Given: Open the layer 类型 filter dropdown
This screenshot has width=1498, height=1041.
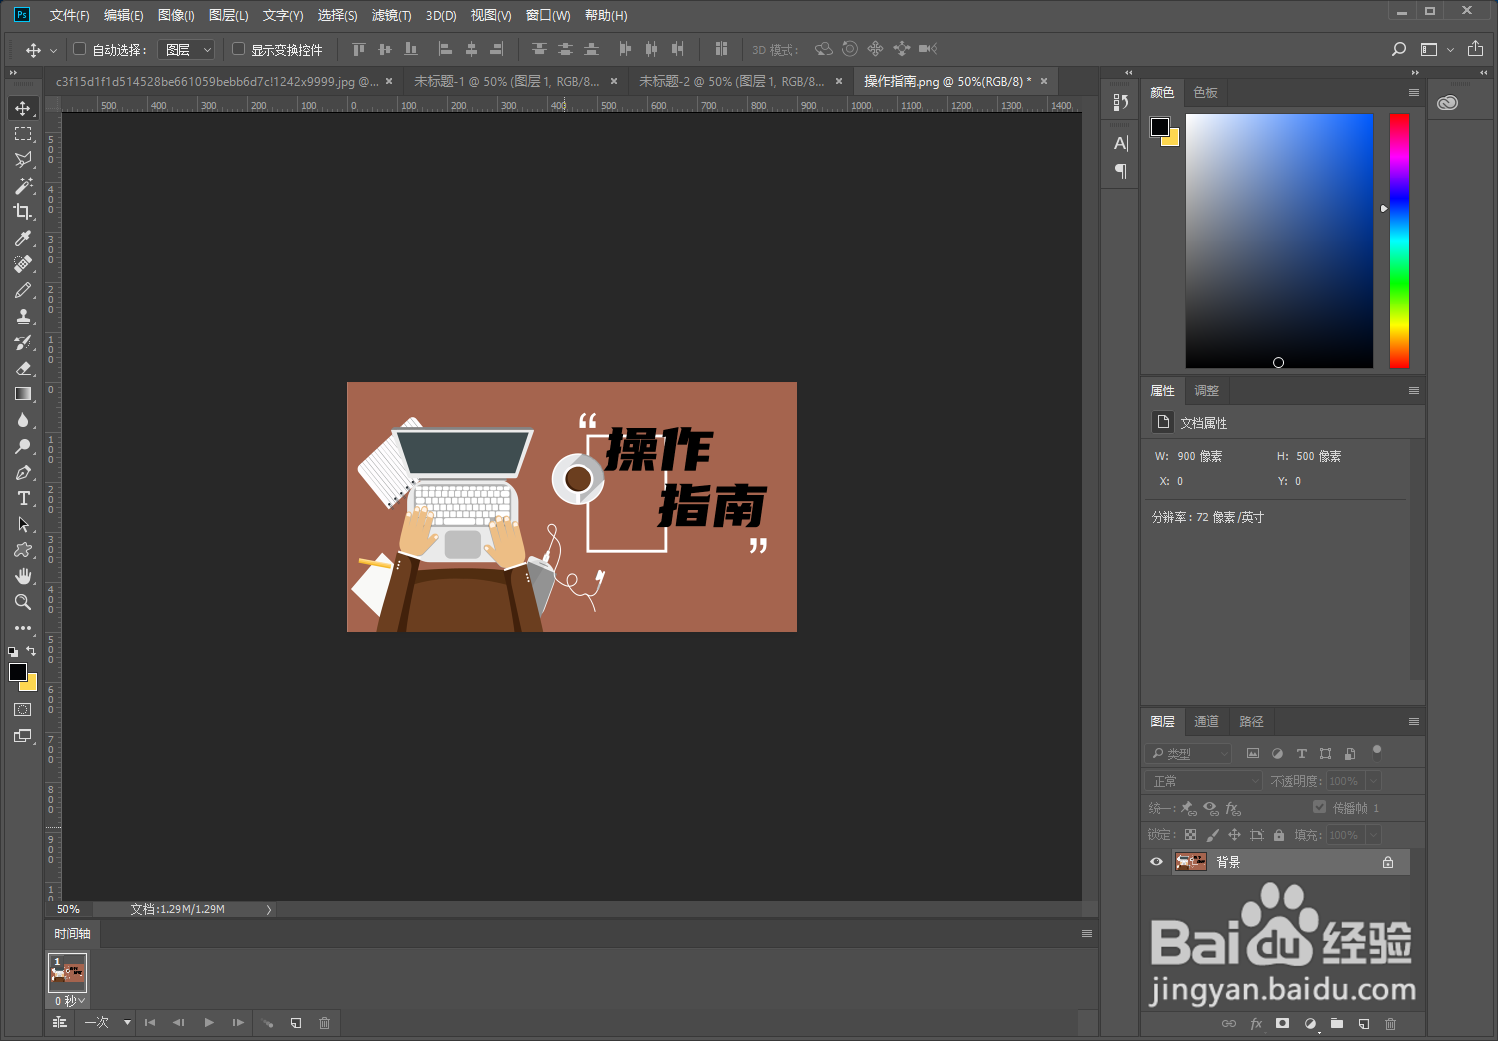Looking at the screenshot, I should pyautogui.click(x=1187, y=753).
